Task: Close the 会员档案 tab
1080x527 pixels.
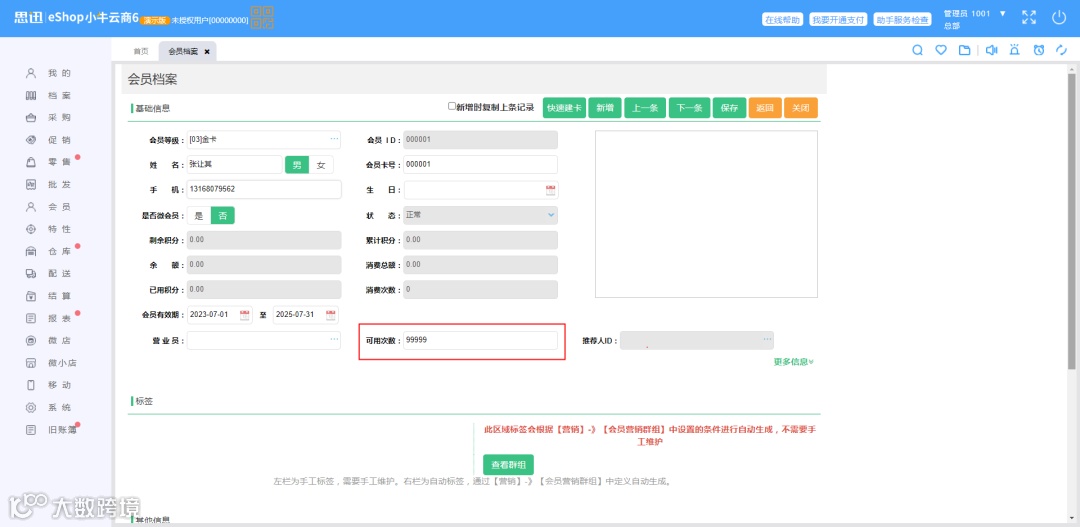Action: tap(207, 52)
